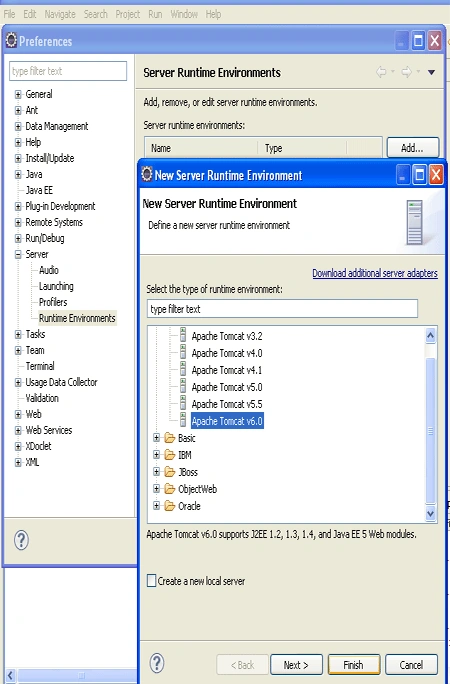The width and height of the screenshot is (450, 684).
Task: Click the Oracle folder icon
Action: pos(170,506)
